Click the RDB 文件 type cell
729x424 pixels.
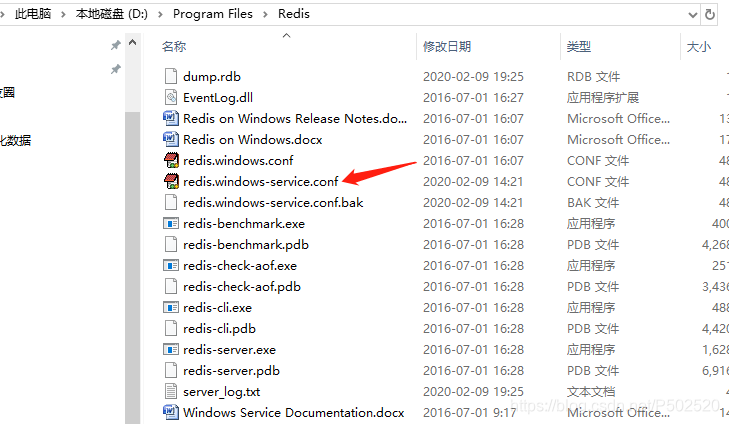click(x=593, y=76)
